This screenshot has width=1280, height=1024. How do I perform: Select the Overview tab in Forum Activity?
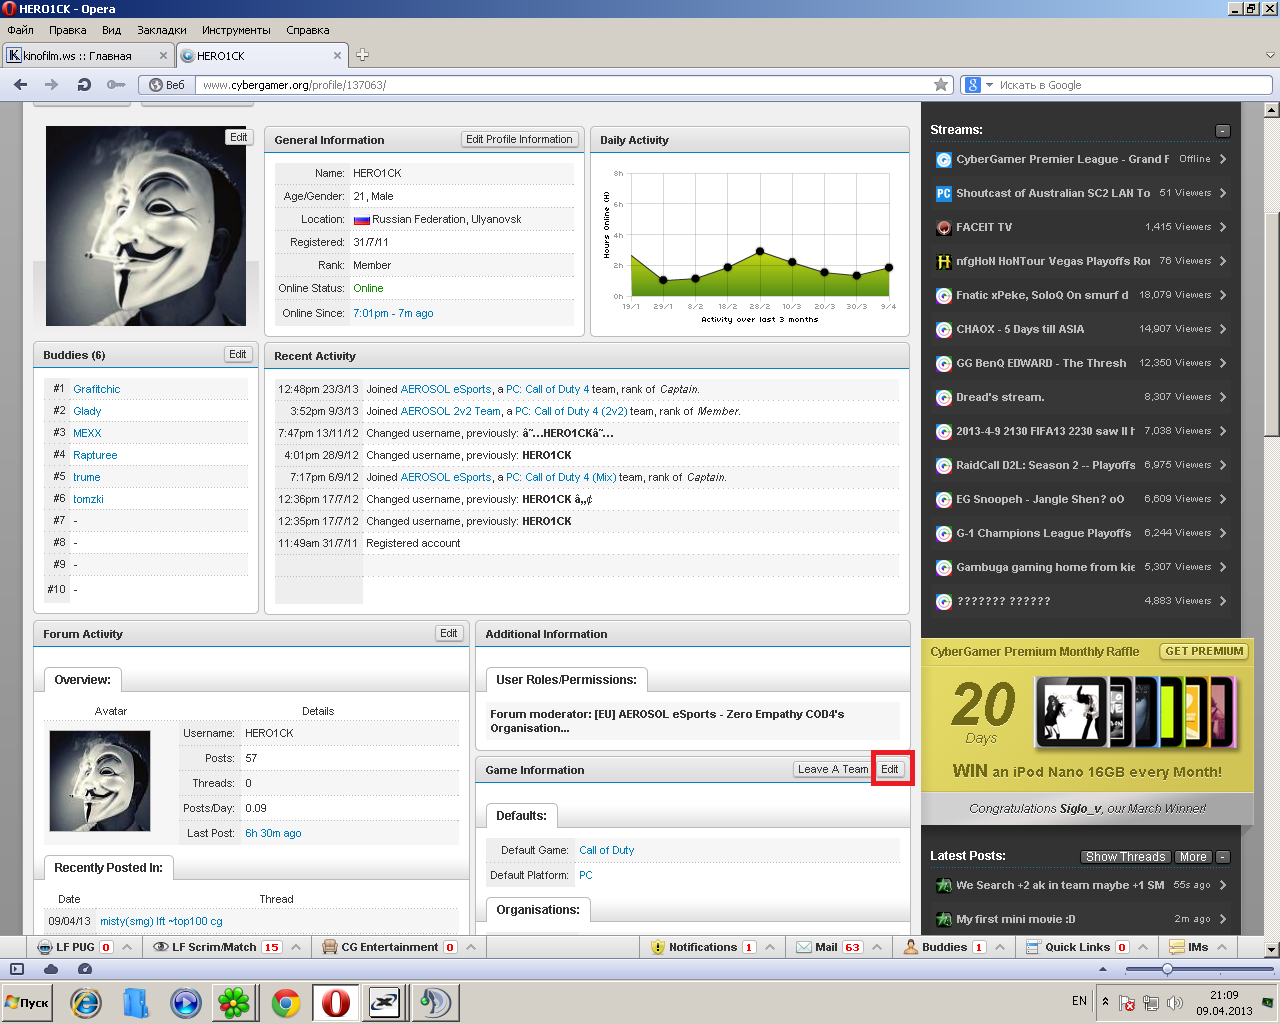coord(82,680)
